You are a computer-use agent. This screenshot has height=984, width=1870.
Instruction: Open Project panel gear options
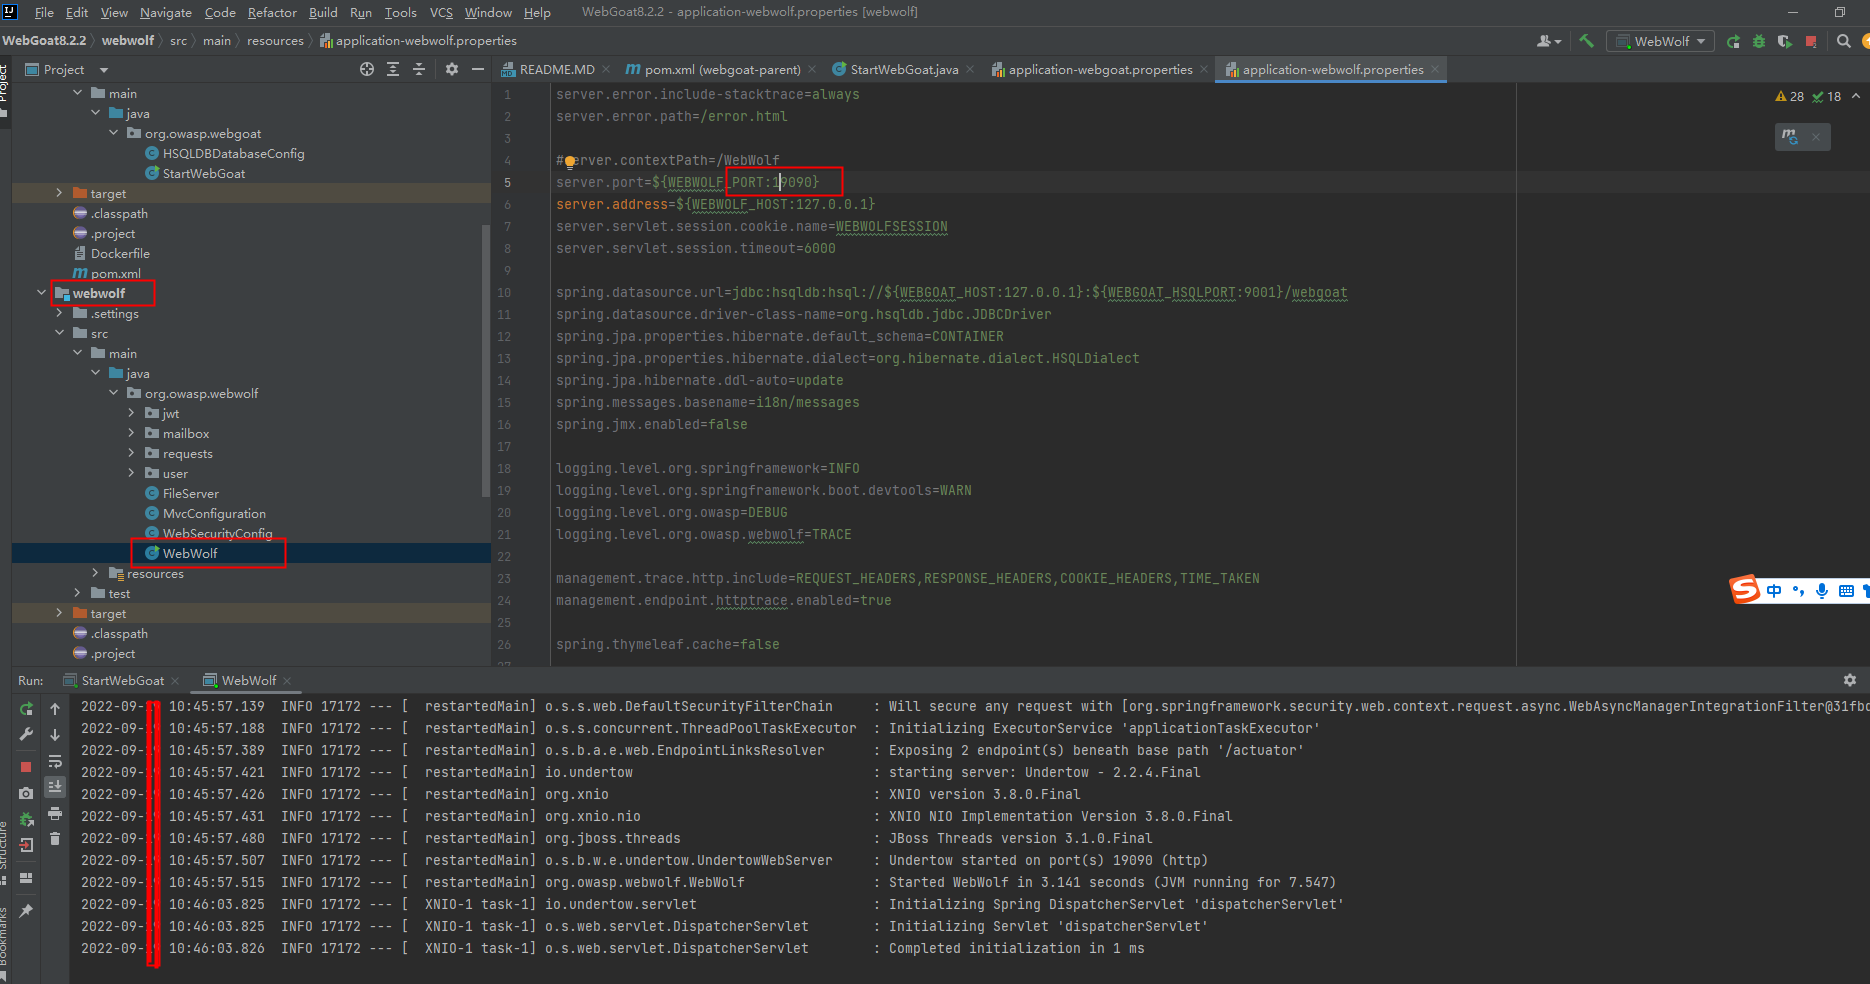coord(452,69)
